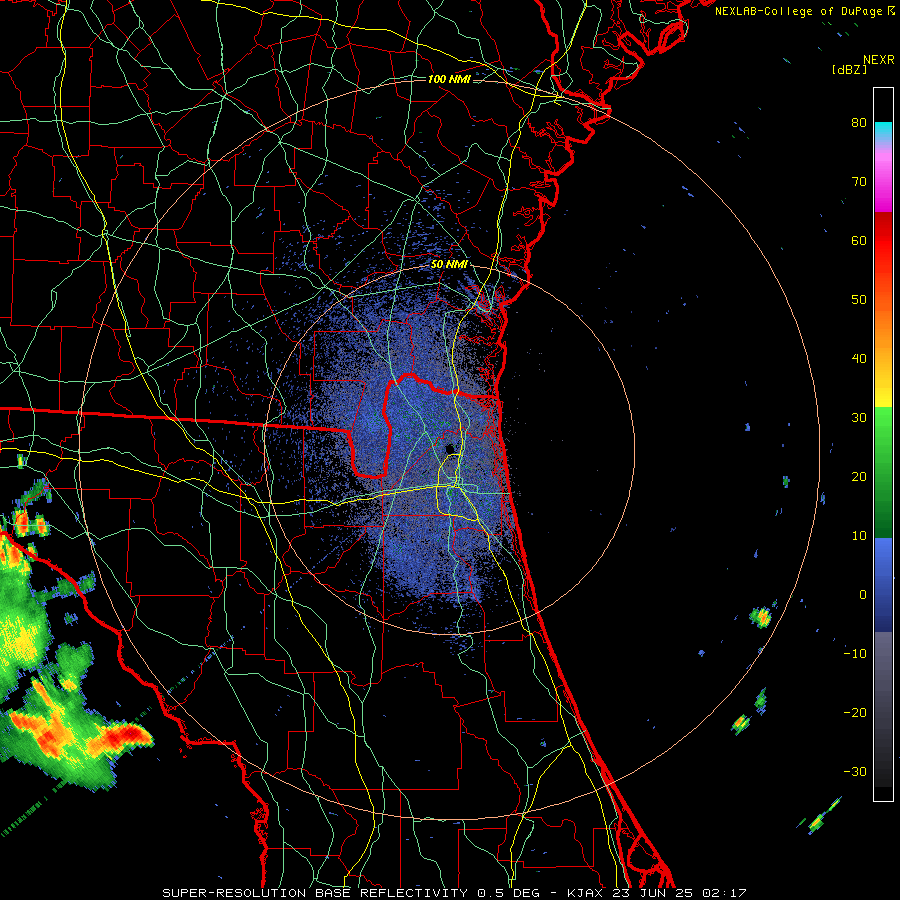The image size is (900, 900).
Task: Click the 60 value on the dBZ scale
Action: [859, 240]
